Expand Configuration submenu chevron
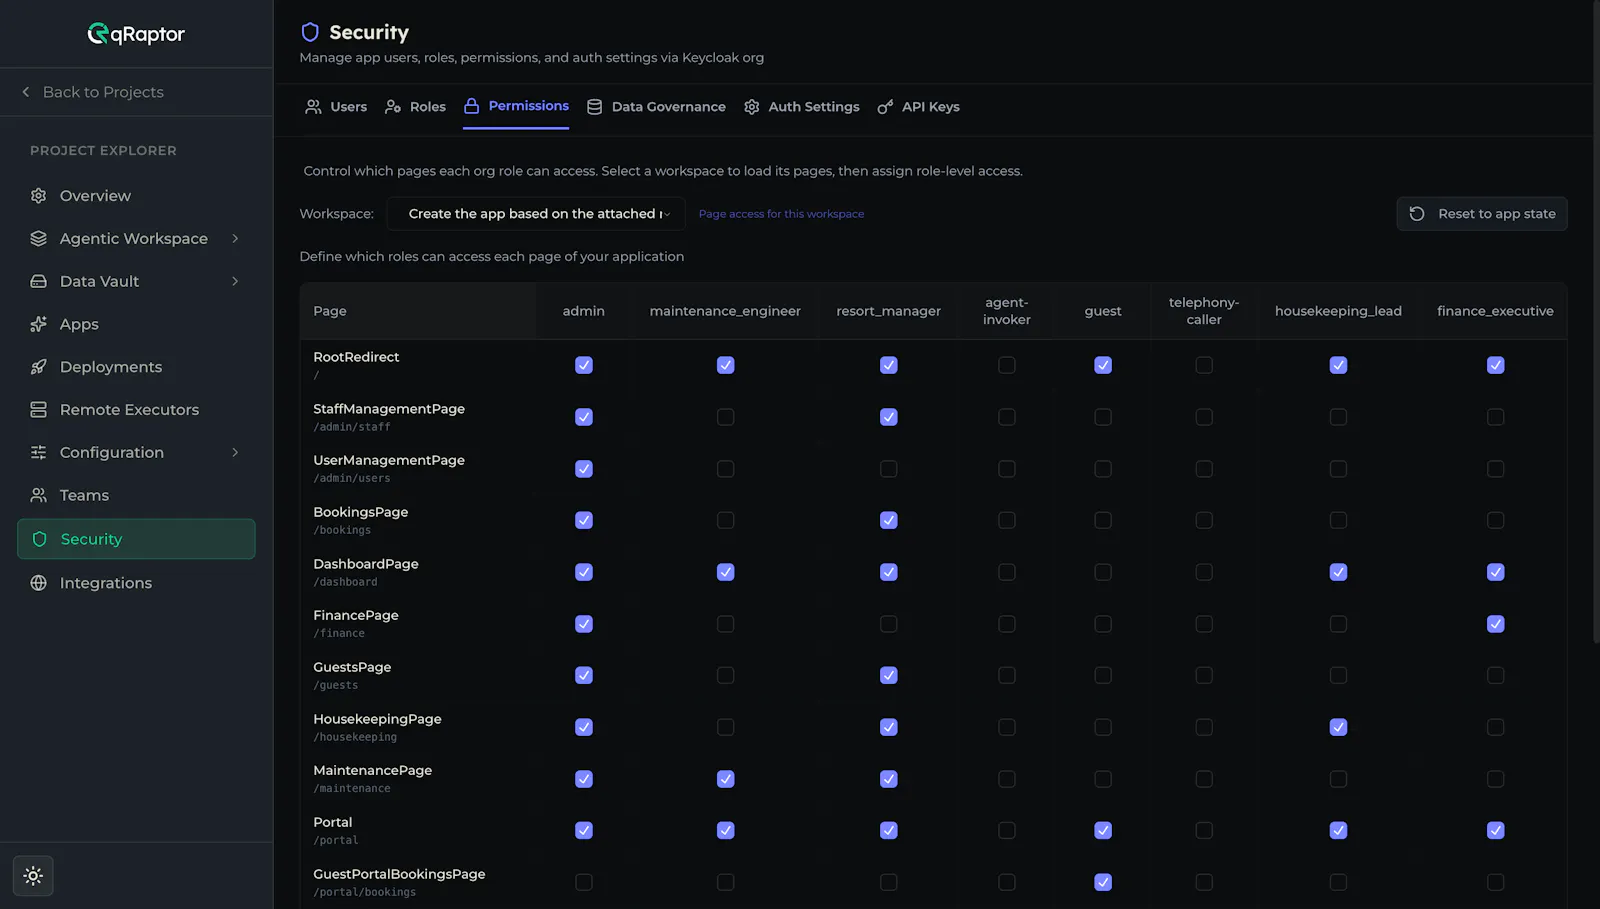This screenshot has height=909, width=1600. point(236,453)
